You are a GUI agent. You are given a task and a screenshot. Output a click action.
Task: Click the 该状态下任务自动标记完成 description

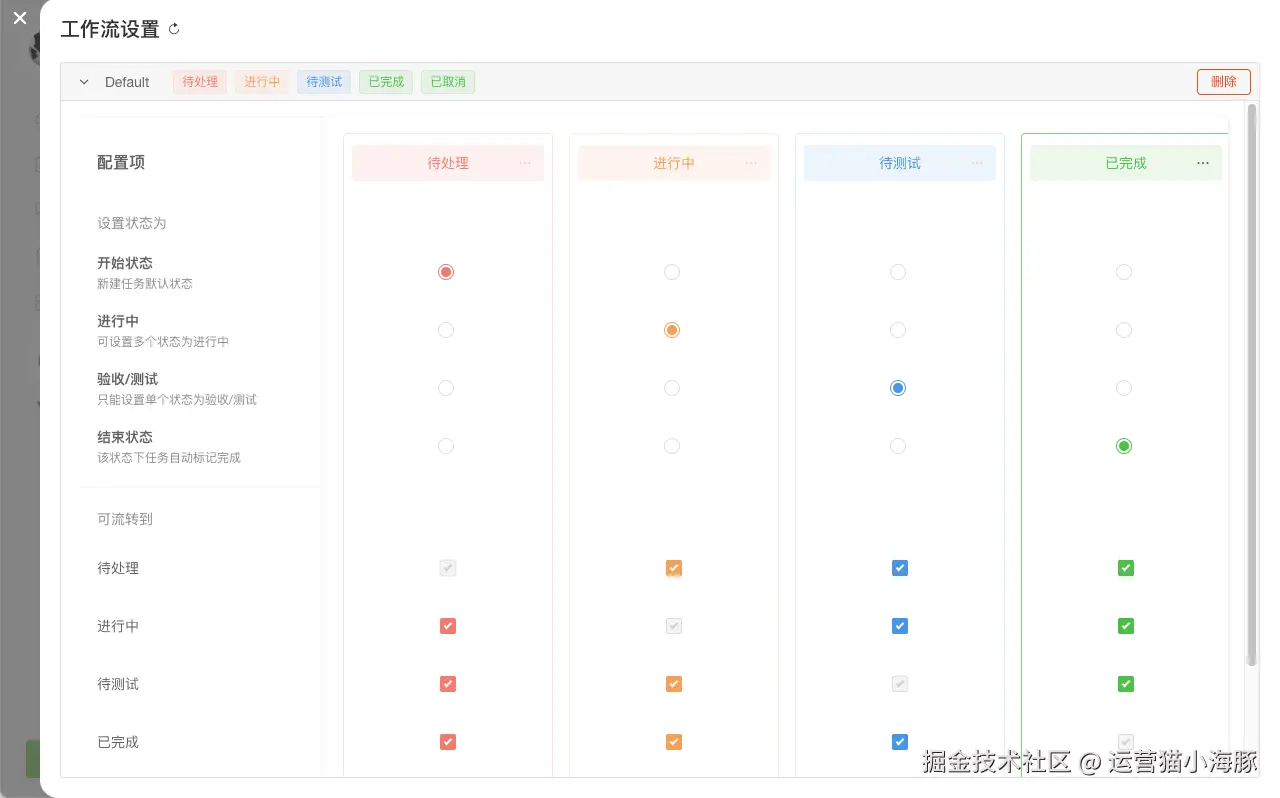tap(169, 458)
